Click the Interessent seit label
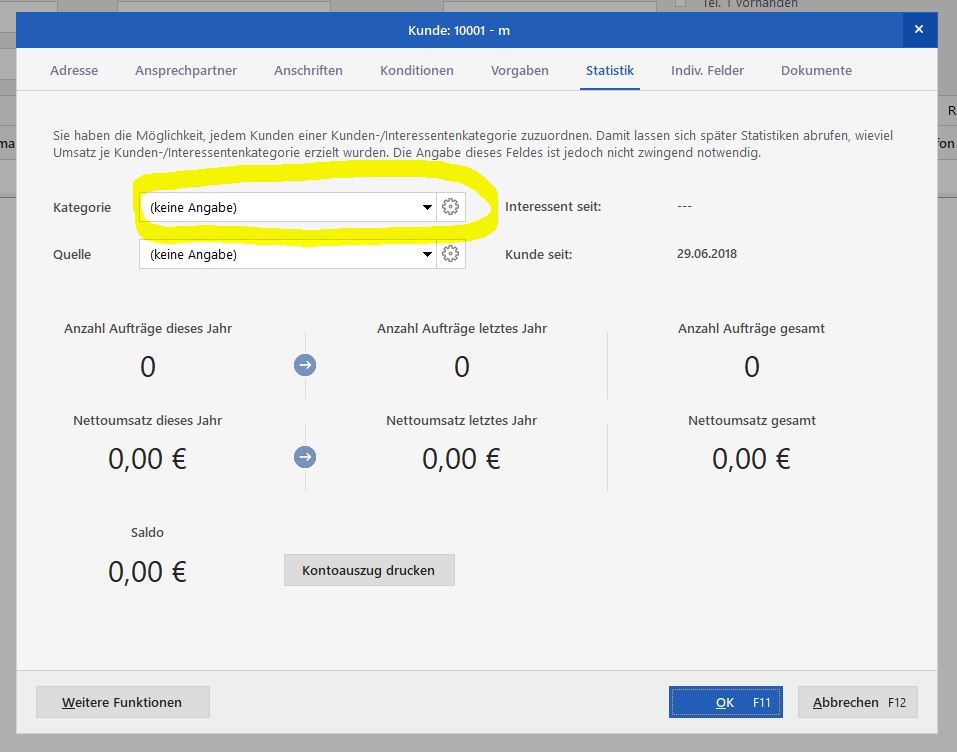 [x=553, y=207]
